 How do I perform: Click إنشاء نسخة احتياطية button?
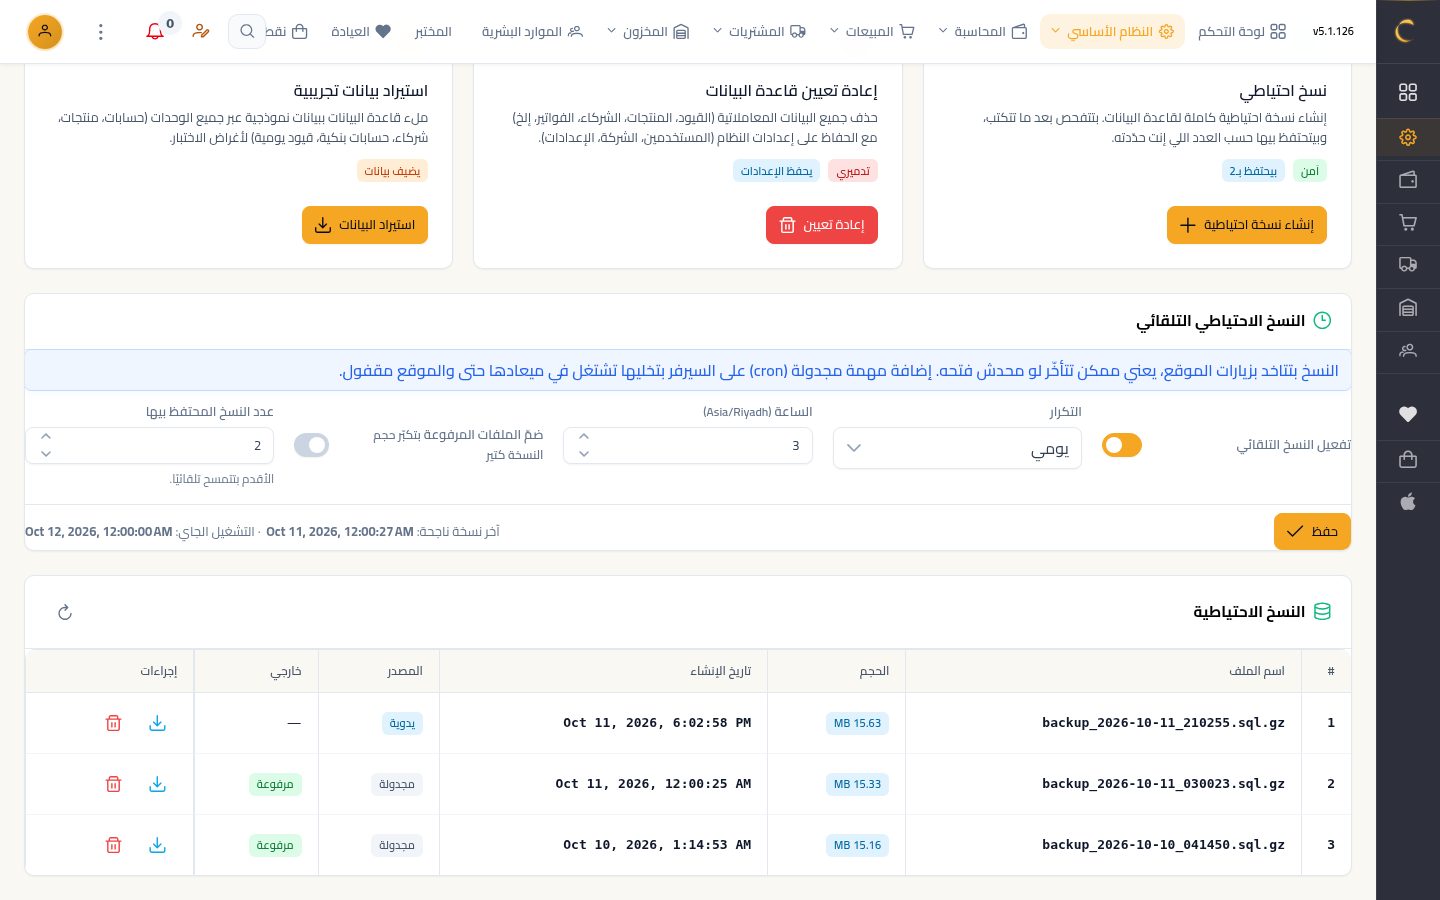(x=1247, y=225)
